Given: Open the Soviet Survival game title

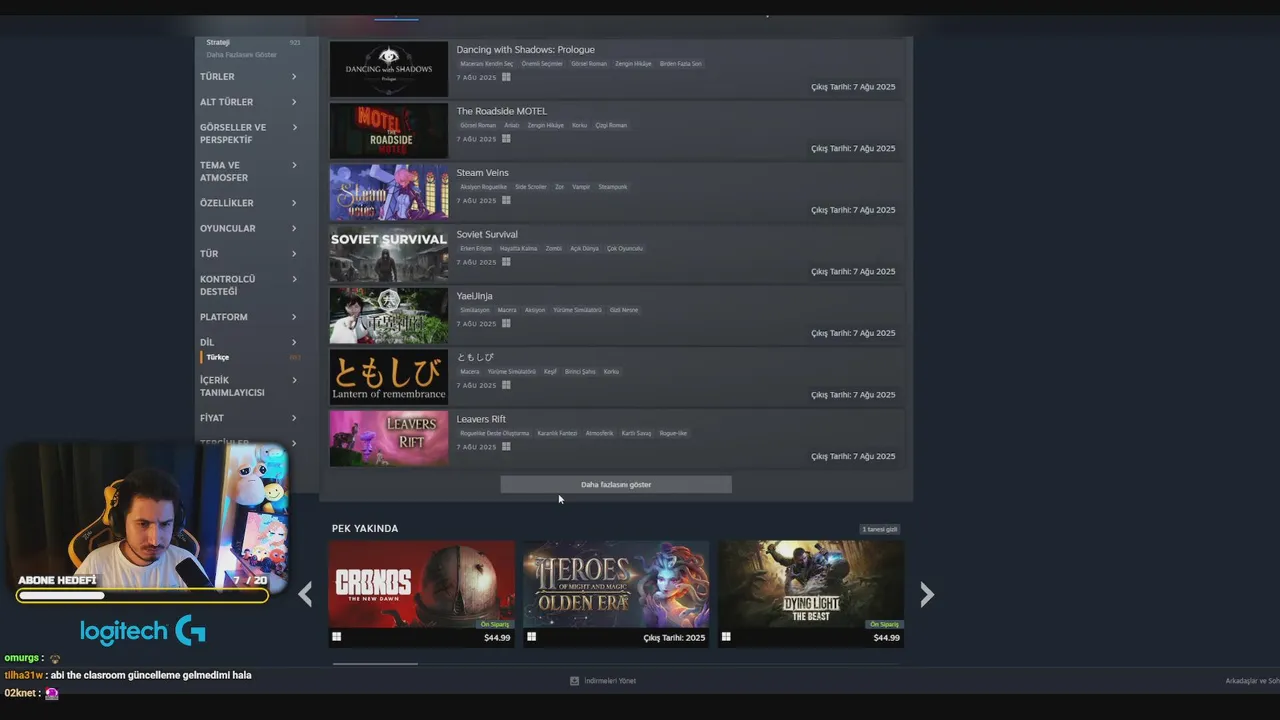Looking at the screenshot, I should (487, 234).
